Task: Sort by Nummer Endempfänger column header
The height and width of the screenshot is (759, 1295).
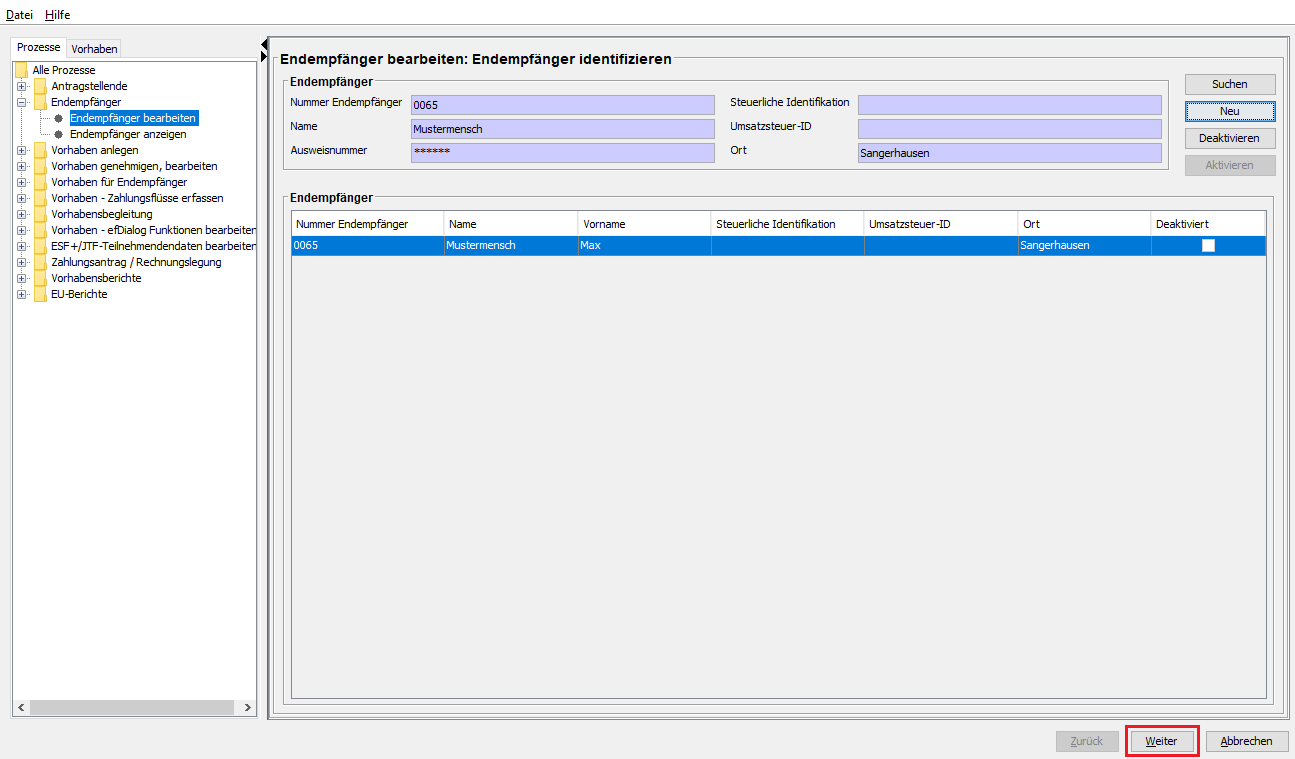Action: point(368,224)
